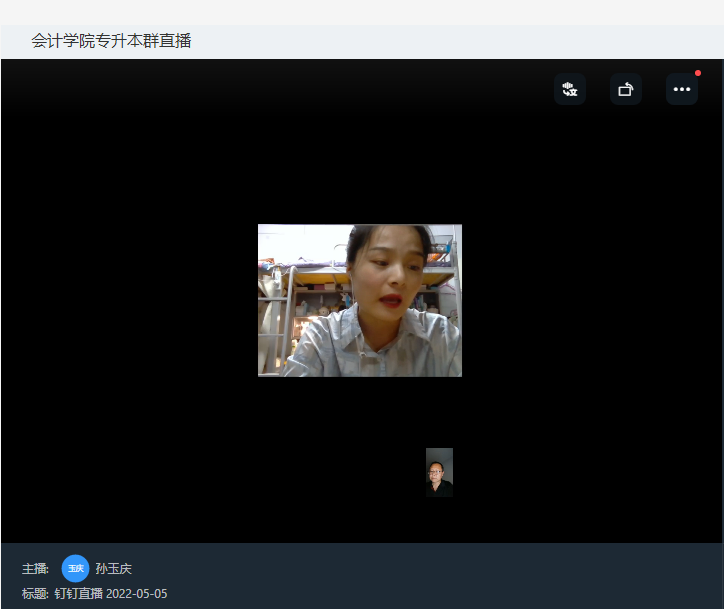
Task: Click the share/forward live stream icon
Action: pos(626,89)
